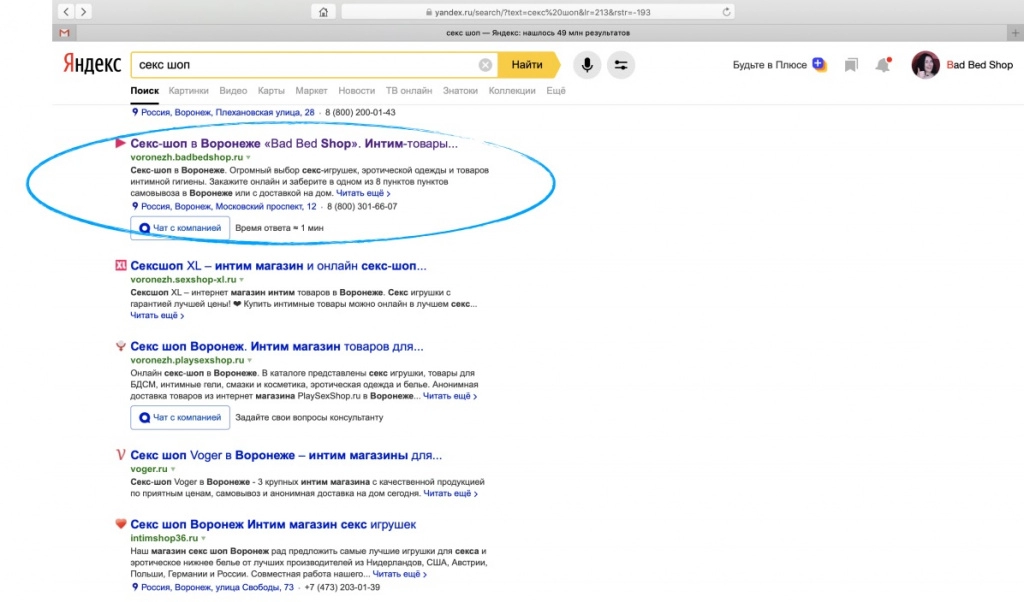The height and width of the screenshot is (602, 1024).
Task: Click the Сексшоп XL result favicon
Action: coord(120,265)
